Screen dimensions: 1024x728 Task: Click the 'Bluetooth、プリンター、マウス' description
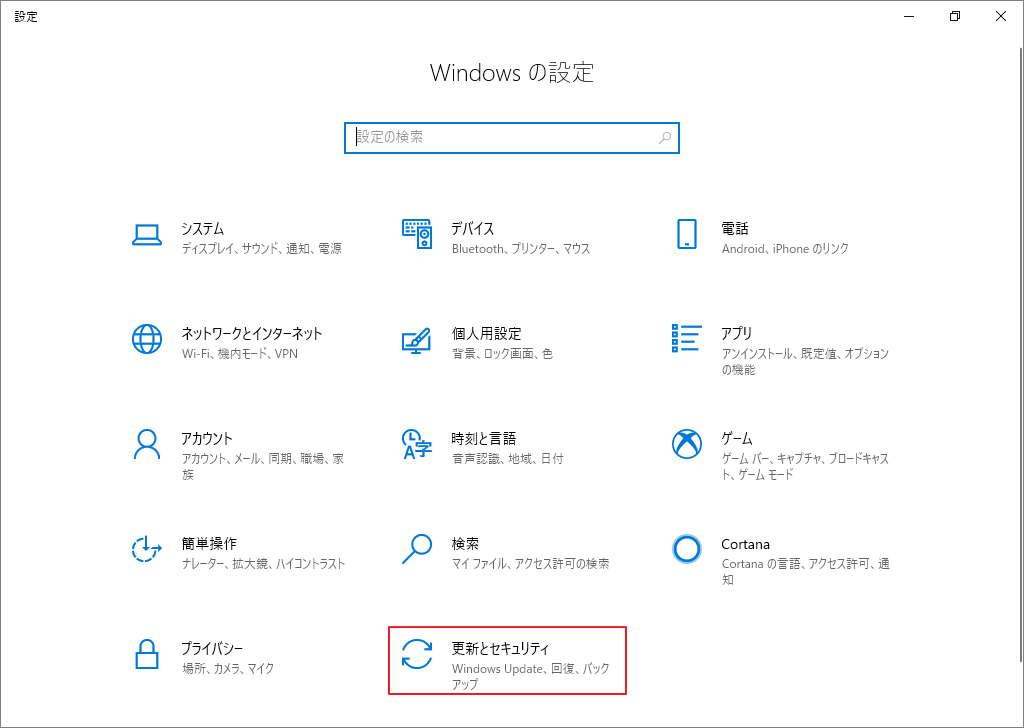521,249
